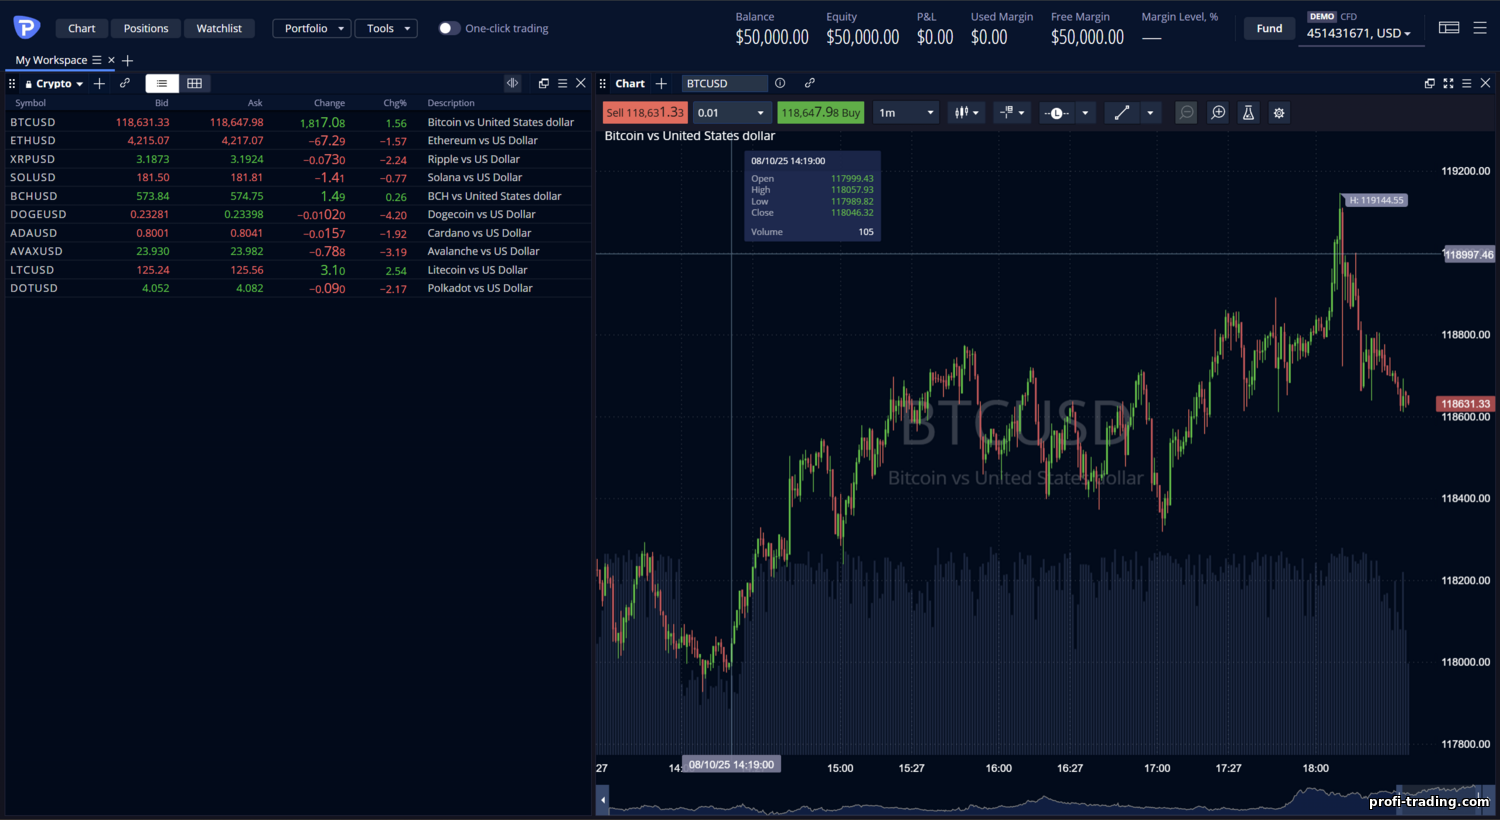
Task: Switch watchlist to list view
Action: 162,83
